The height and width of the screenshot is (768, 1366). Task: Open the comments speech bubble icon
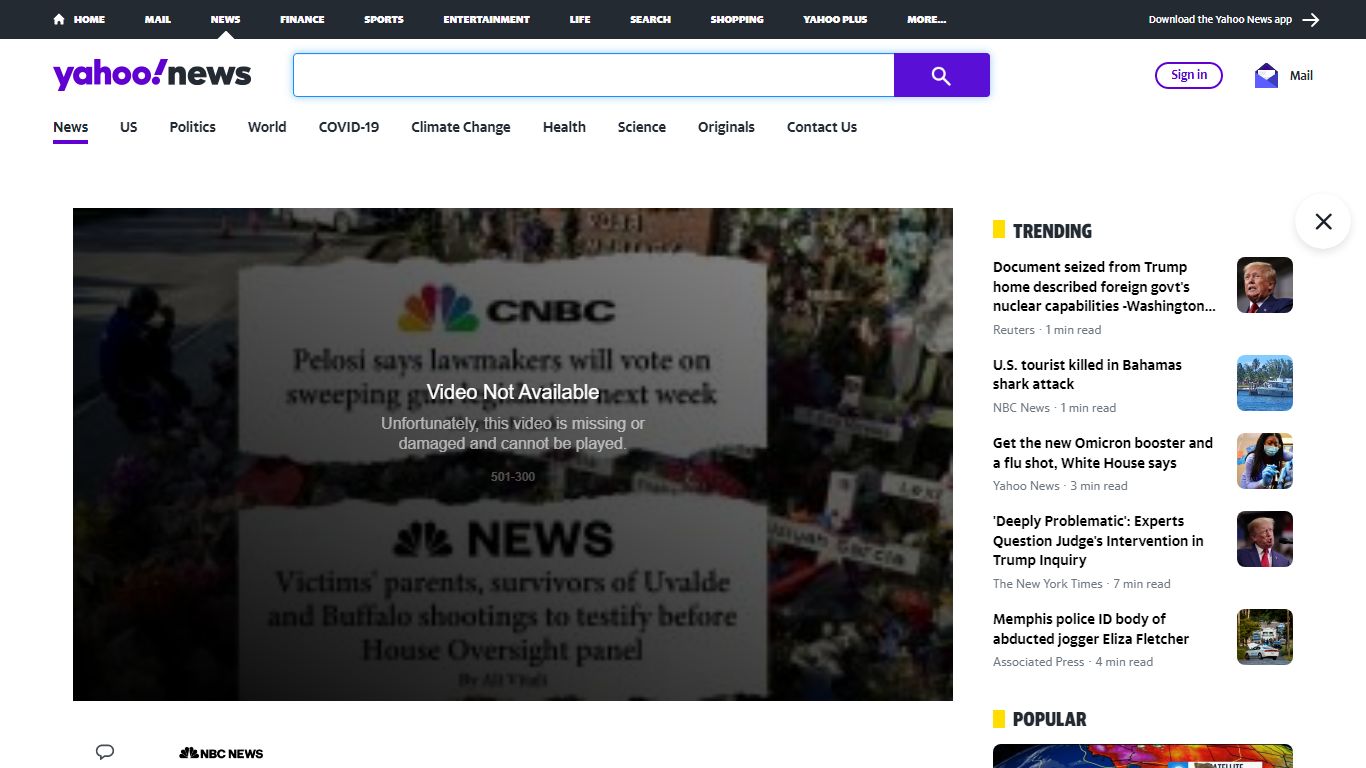coord(105,752)
